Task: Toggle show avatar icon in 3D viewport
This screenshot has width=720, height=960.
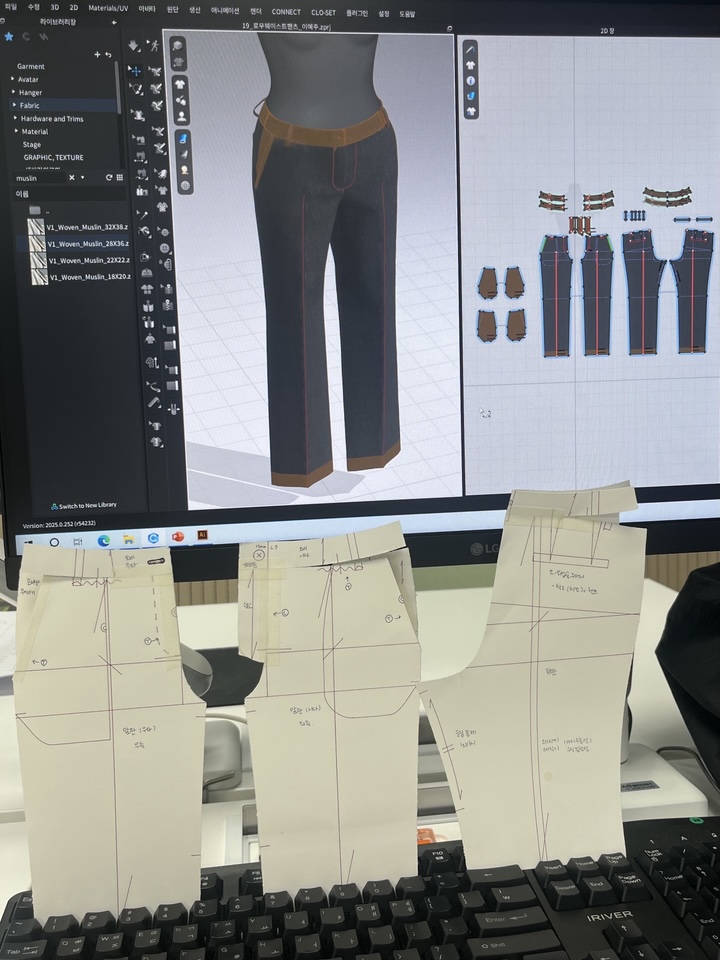Action: 181,116
